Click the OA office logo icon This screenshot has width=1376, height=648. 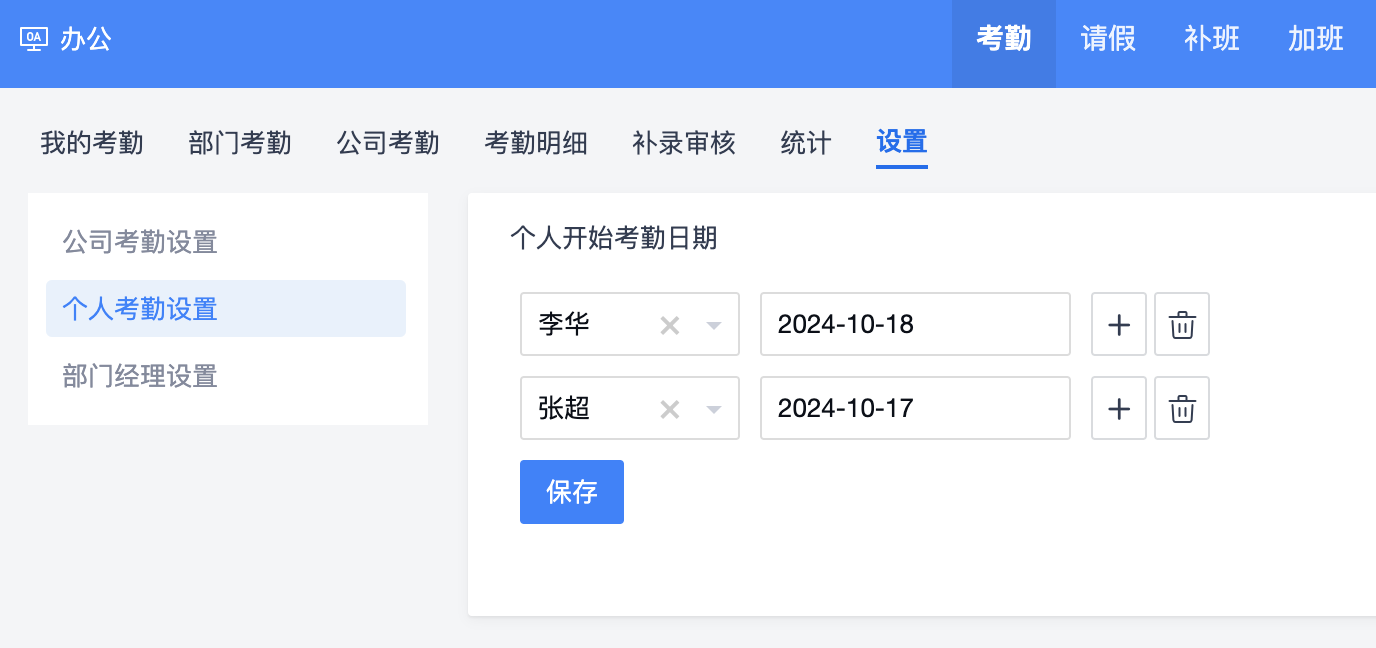34,40
